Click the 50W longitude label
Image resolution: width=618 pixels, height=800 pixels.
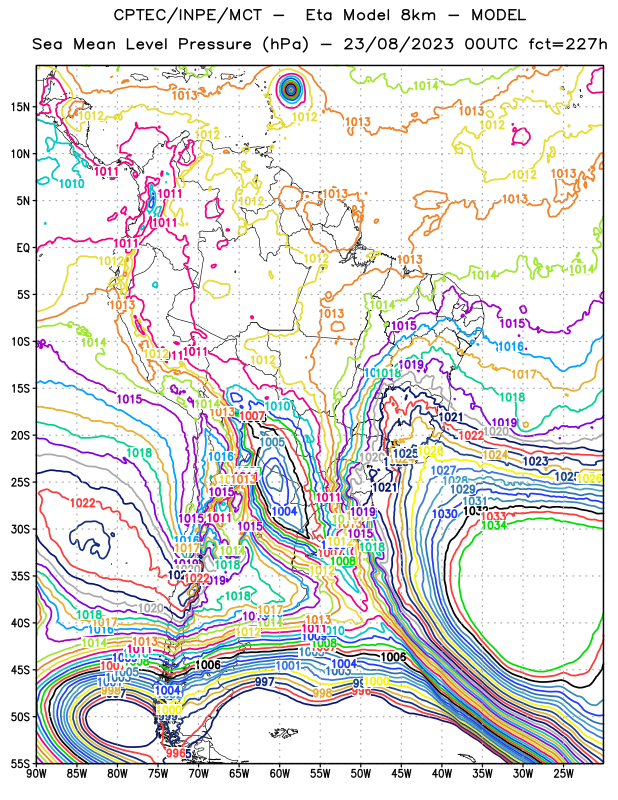click(361, 774)
